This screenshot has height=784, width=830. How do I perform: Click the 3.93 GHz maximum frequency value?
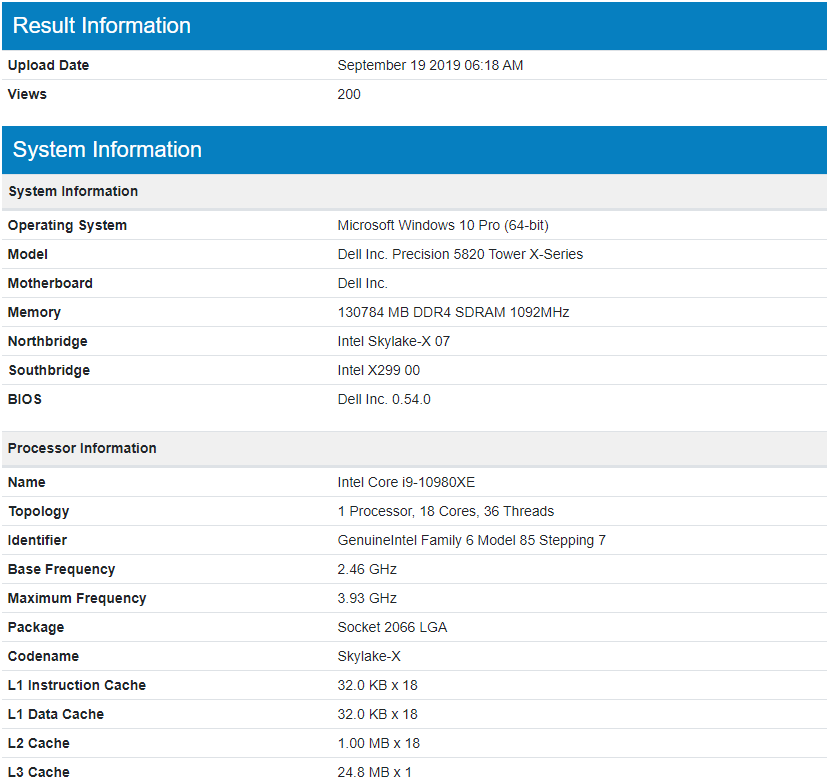click(368, 598)
